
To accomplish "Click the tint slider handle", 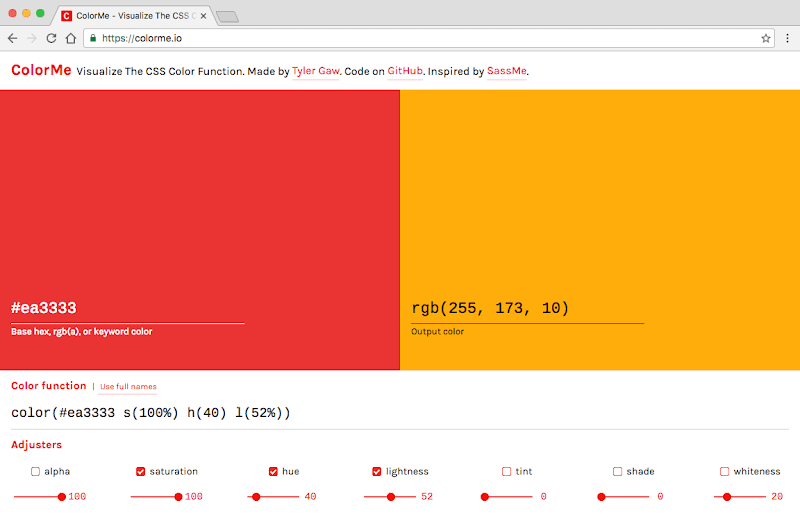I will click(485, 497).
